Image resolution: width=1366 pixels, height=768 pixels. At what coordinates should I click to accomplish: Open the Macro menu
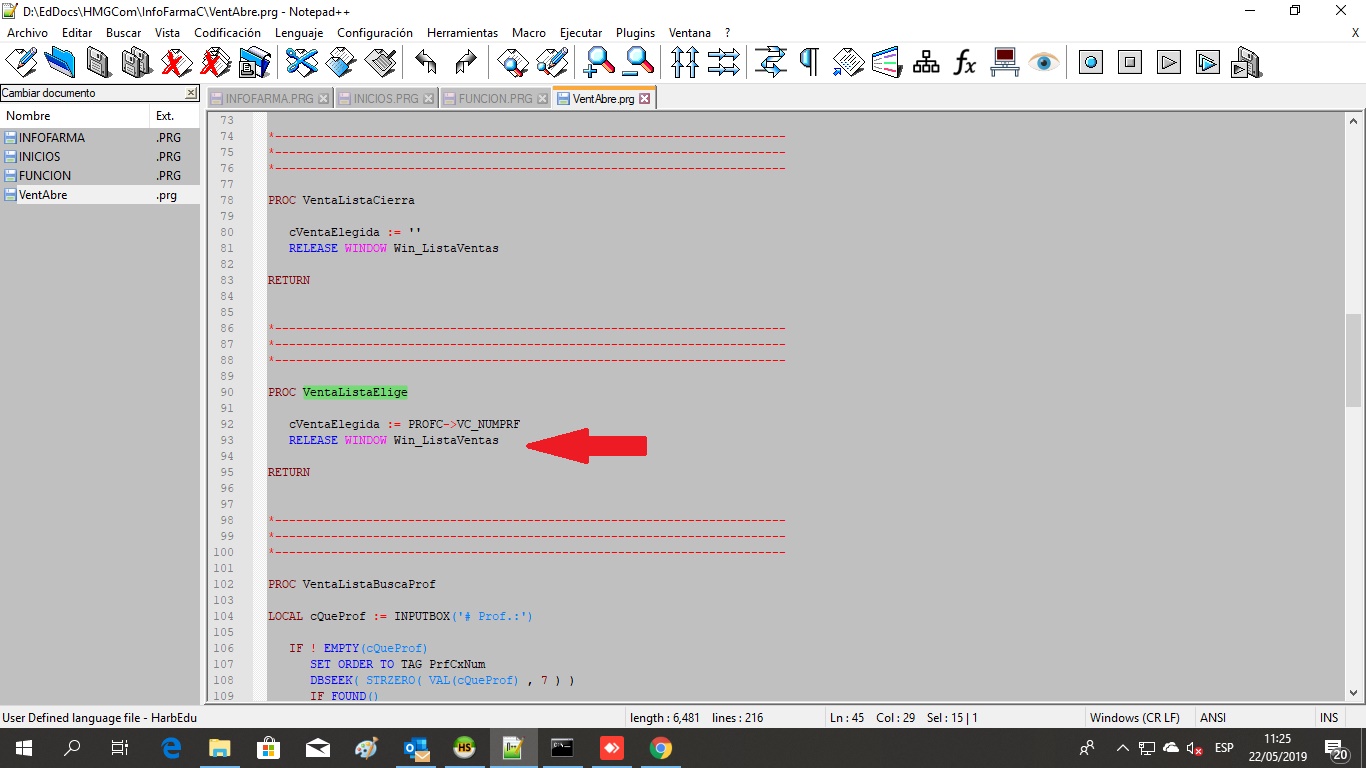pyautogui.click(x=529, y=33)
